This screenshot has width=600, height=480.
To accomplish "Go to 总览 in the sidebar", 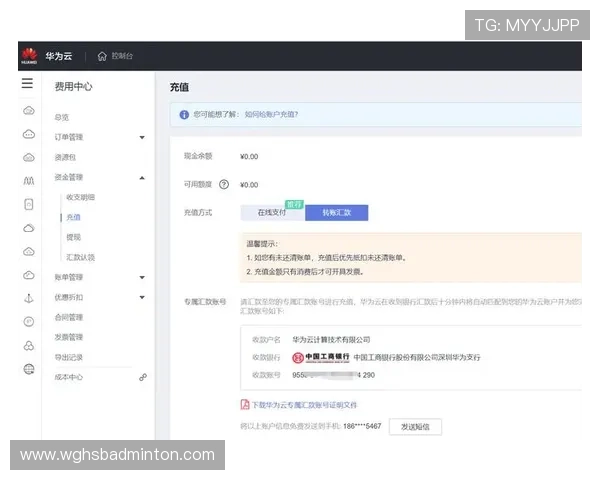I will point(62,117).
